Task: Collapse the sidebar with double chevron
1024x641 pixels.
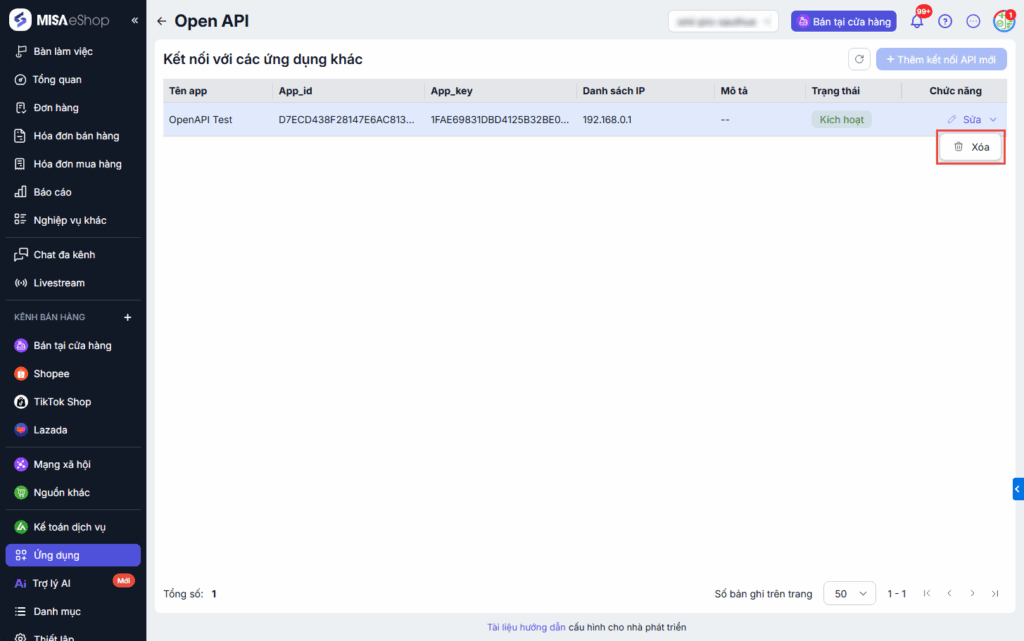Action: [135, 20]
